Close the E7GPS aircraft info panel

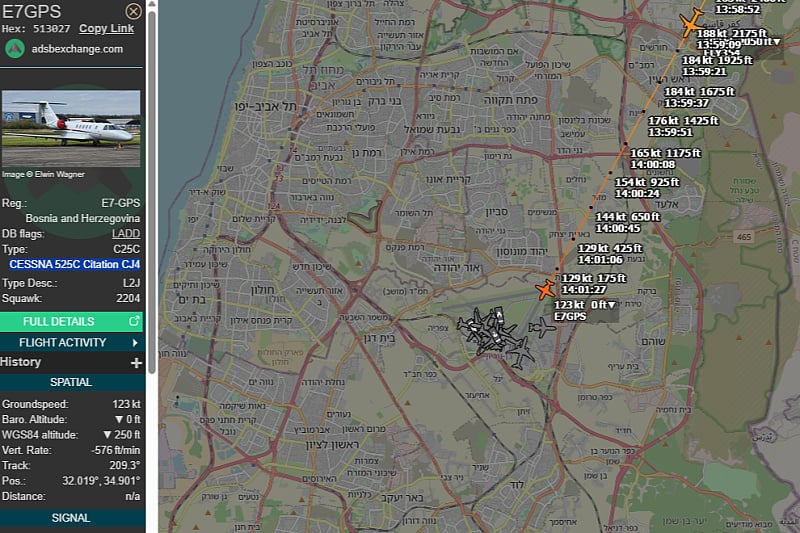coord(133,11)
